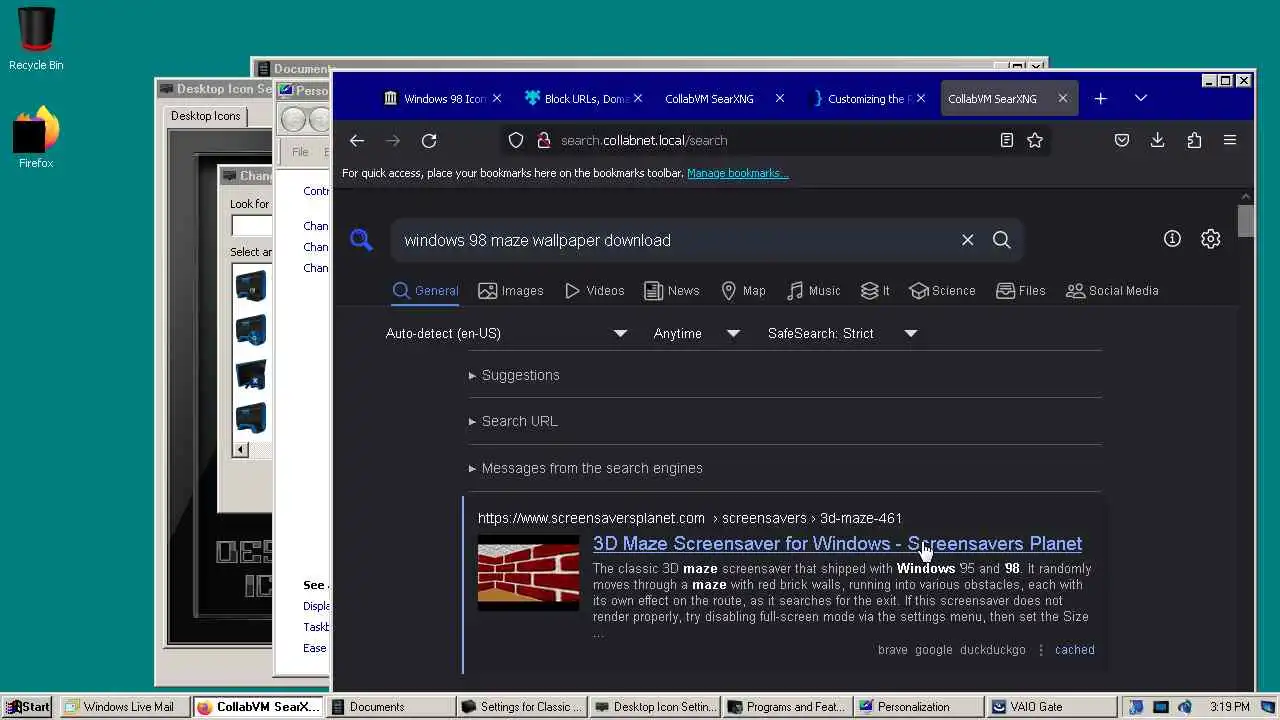The image size is (1280, 720).
Task: Open the Recycle Bin desktop icon
Action: [x=36, y=38]
